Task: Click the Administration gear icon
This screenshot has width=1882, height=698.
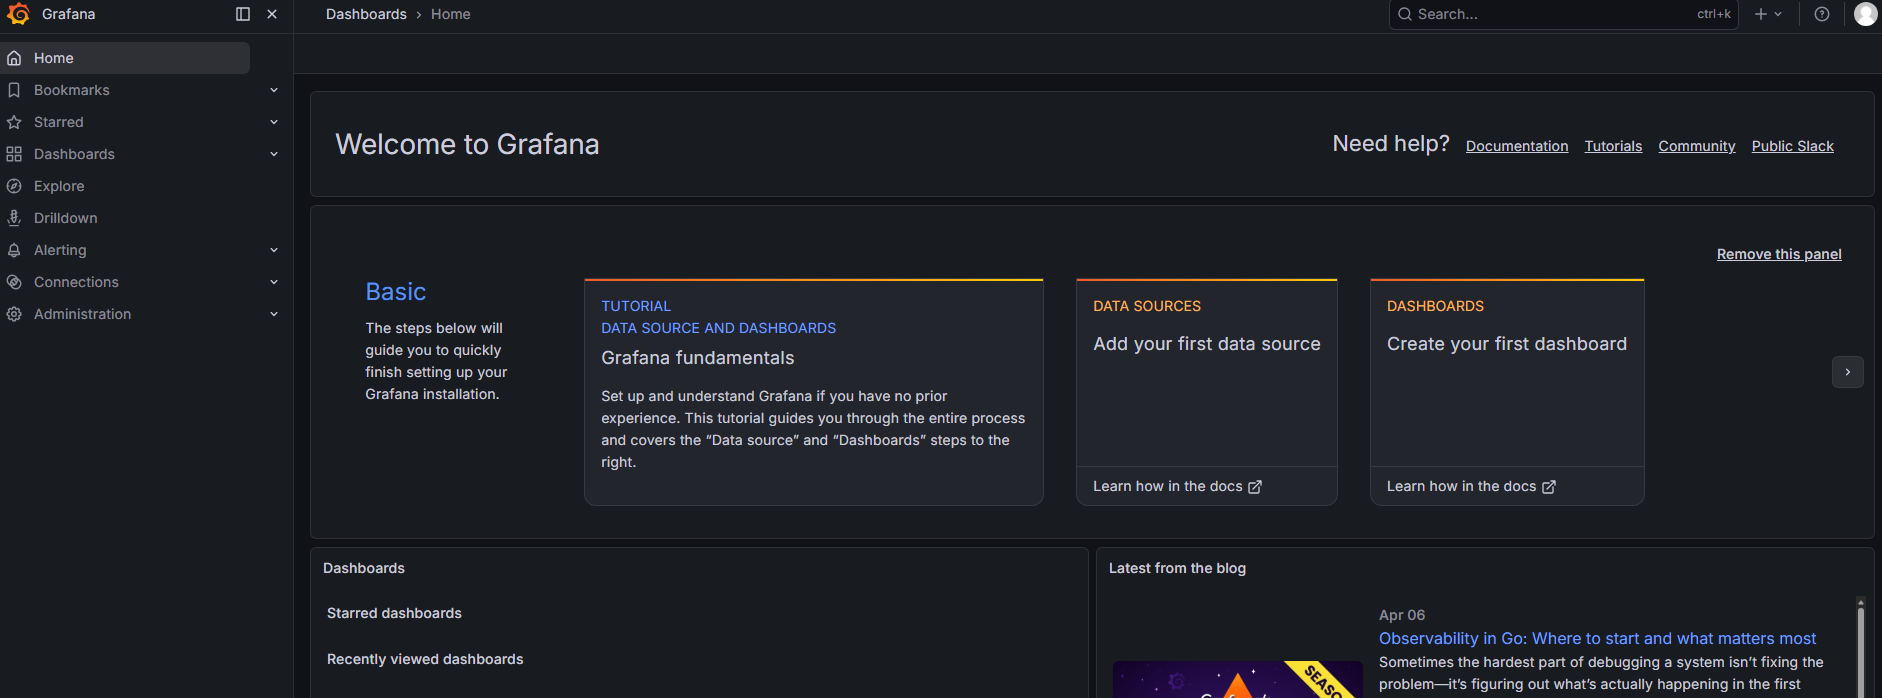Action: click(14, 314)
